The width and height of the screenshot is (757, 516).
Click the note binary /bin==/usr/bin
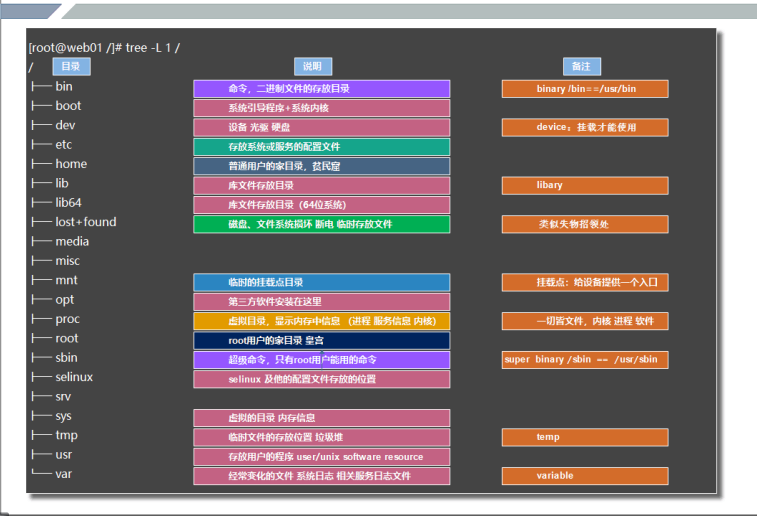click(585, 89)
